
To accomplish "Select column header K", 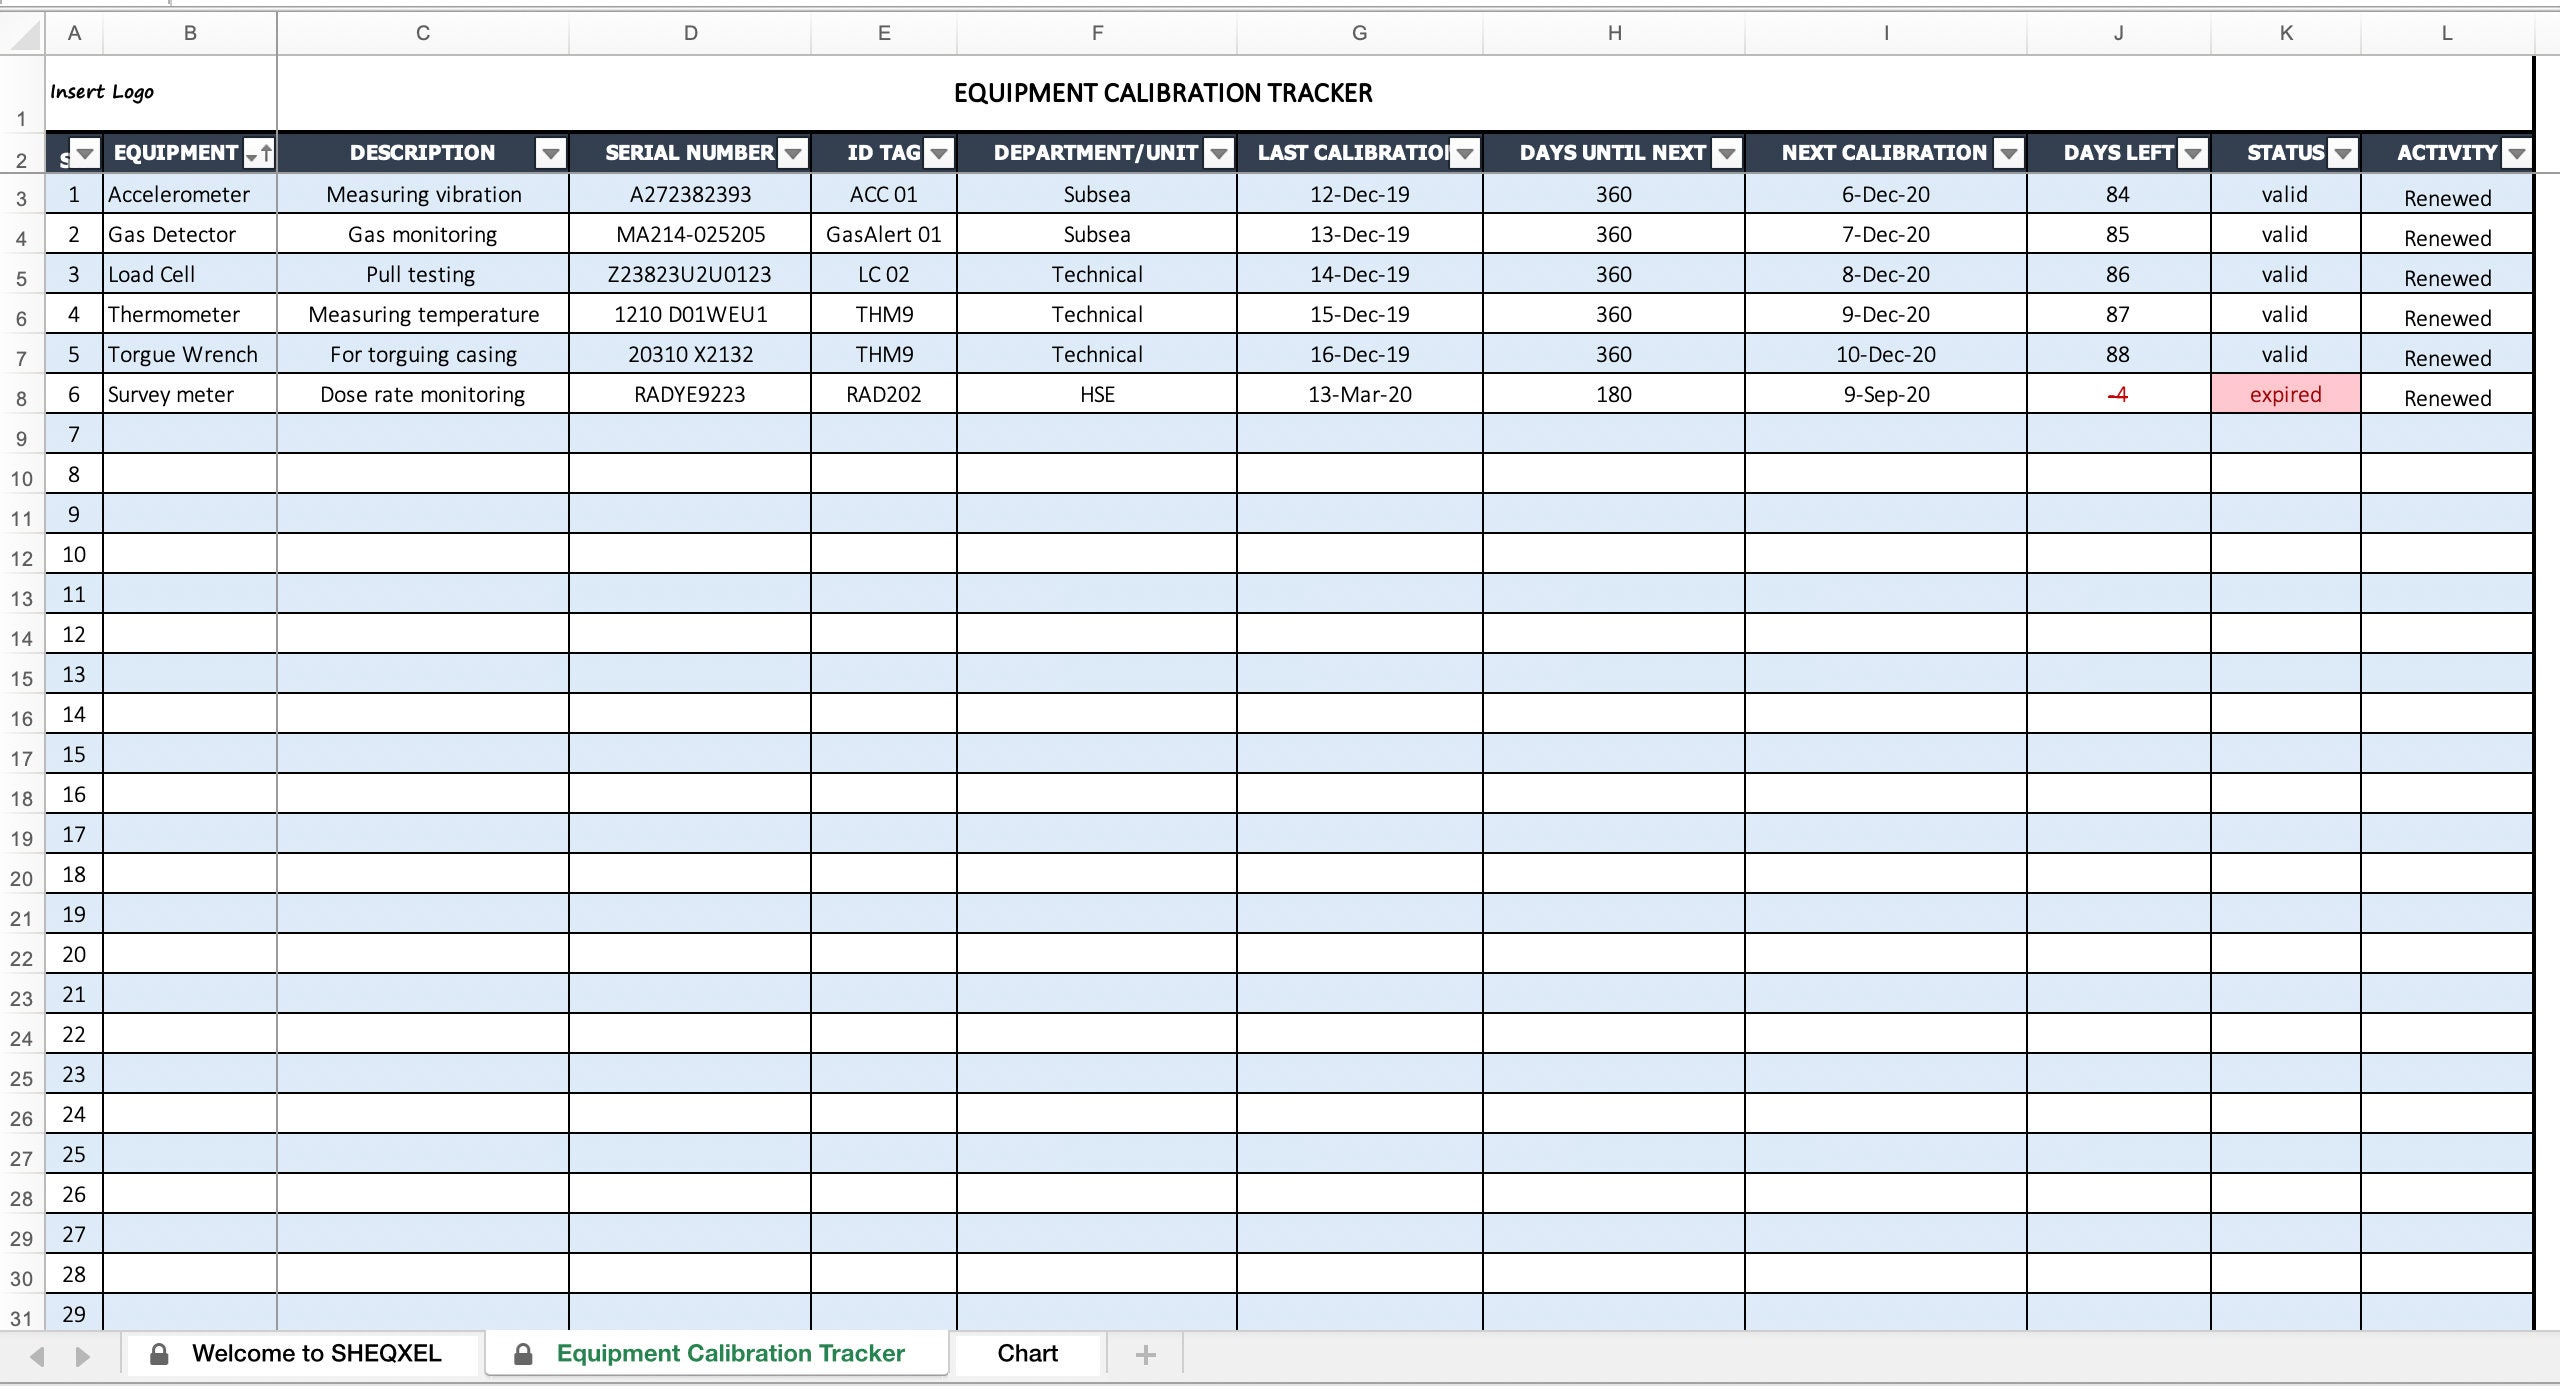I will 2286,33.
